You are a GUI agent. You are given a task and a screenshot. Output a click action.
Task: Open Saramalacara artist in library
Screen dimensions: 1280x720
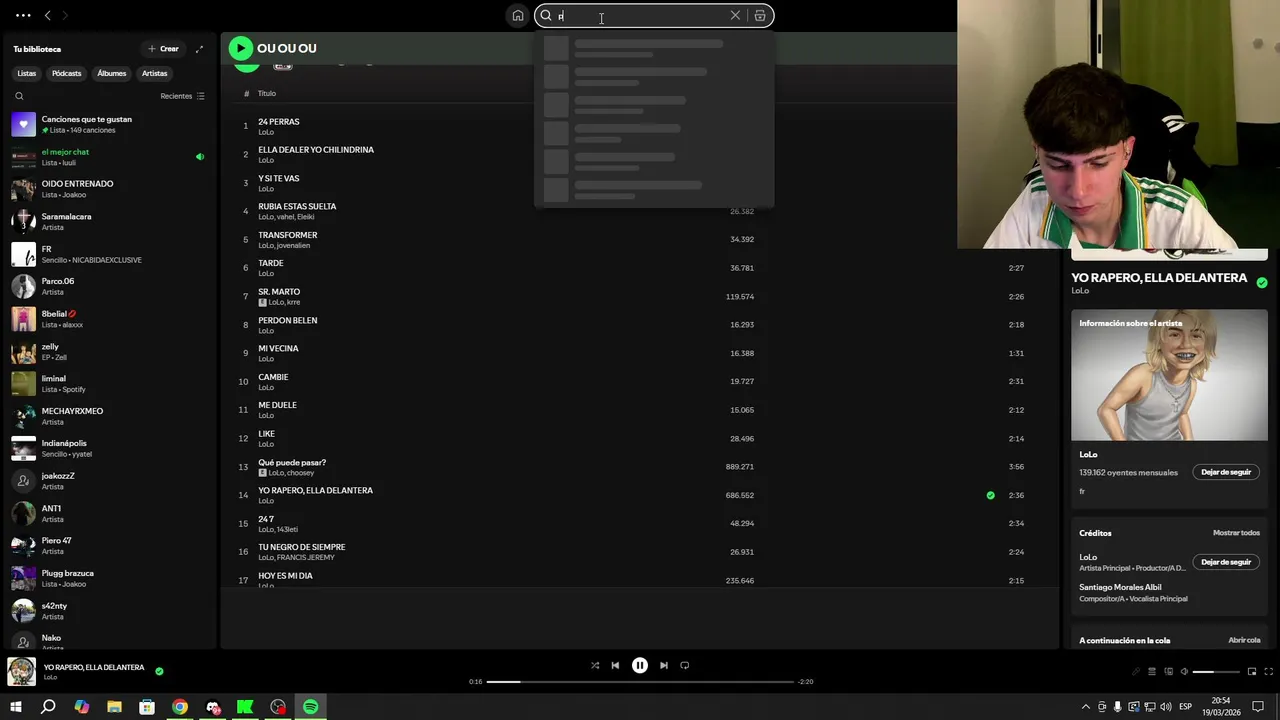tap(108, 221)
